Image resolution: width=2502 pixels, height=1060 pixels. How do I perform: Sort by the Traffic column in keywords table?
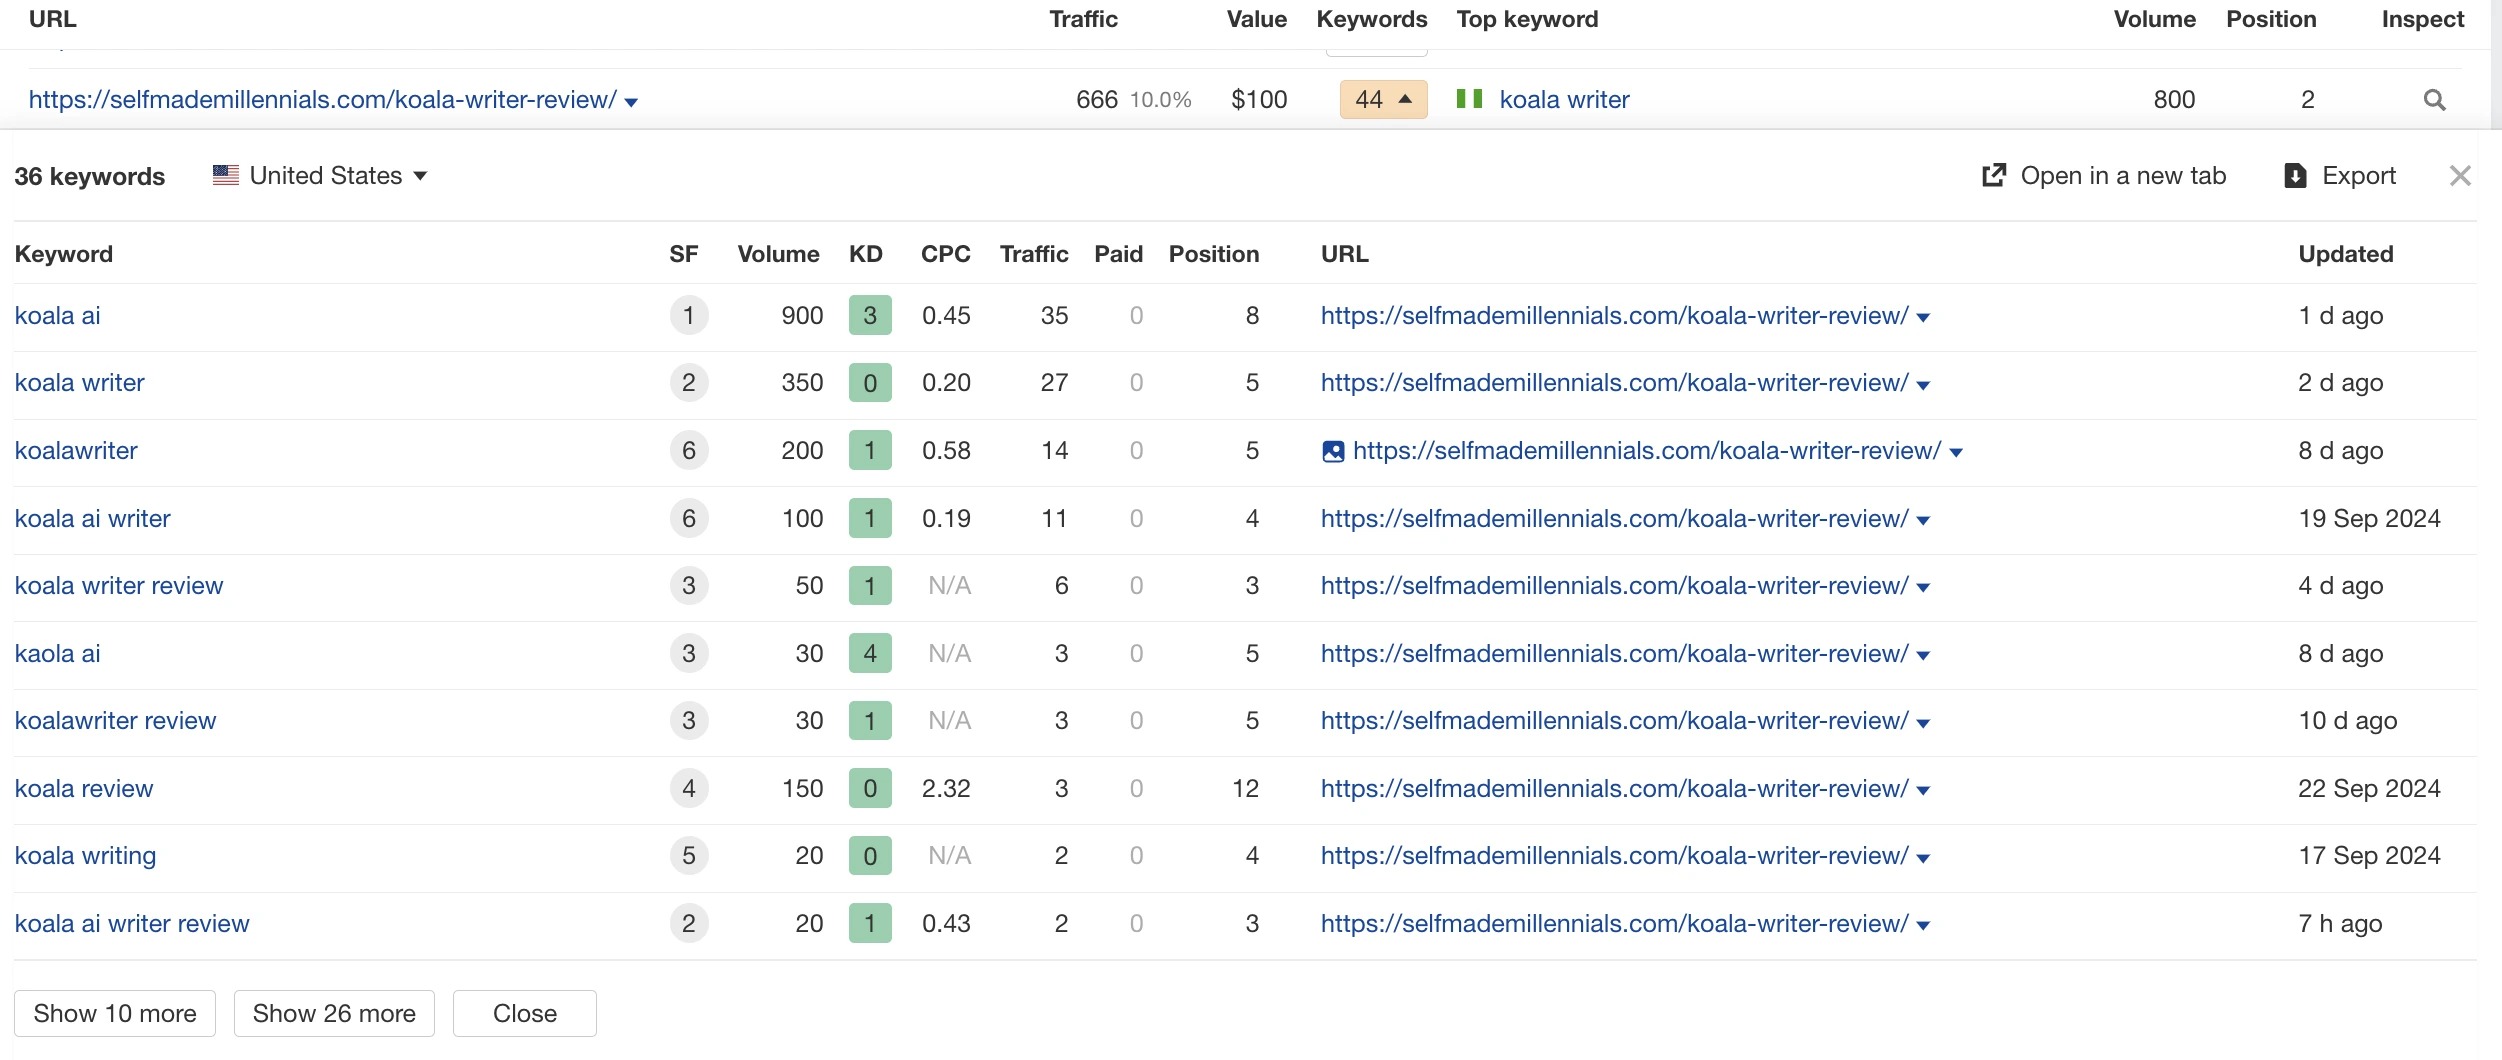coord(1034,254)
